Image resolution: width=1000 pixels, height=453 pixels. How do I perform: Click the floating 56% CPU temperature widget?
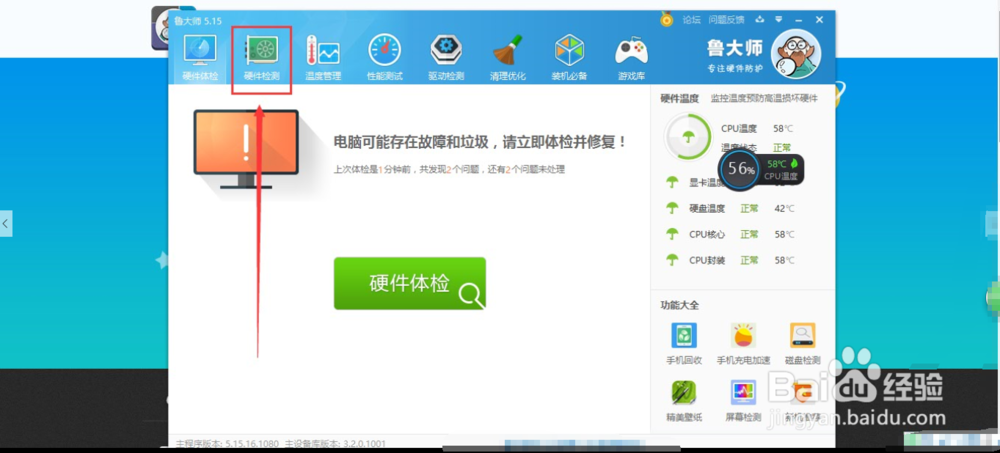(x=761, y=170)
